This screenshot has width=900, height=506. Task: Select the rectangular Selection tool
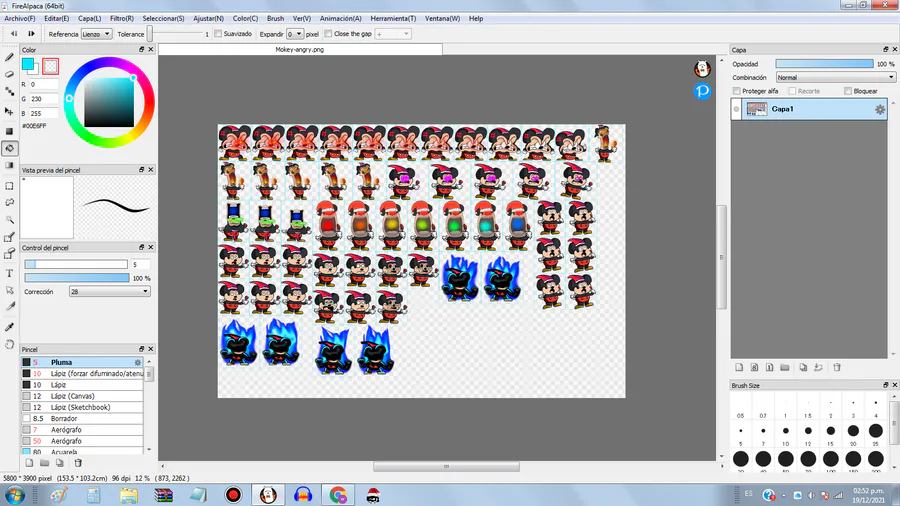click(9, 186)
